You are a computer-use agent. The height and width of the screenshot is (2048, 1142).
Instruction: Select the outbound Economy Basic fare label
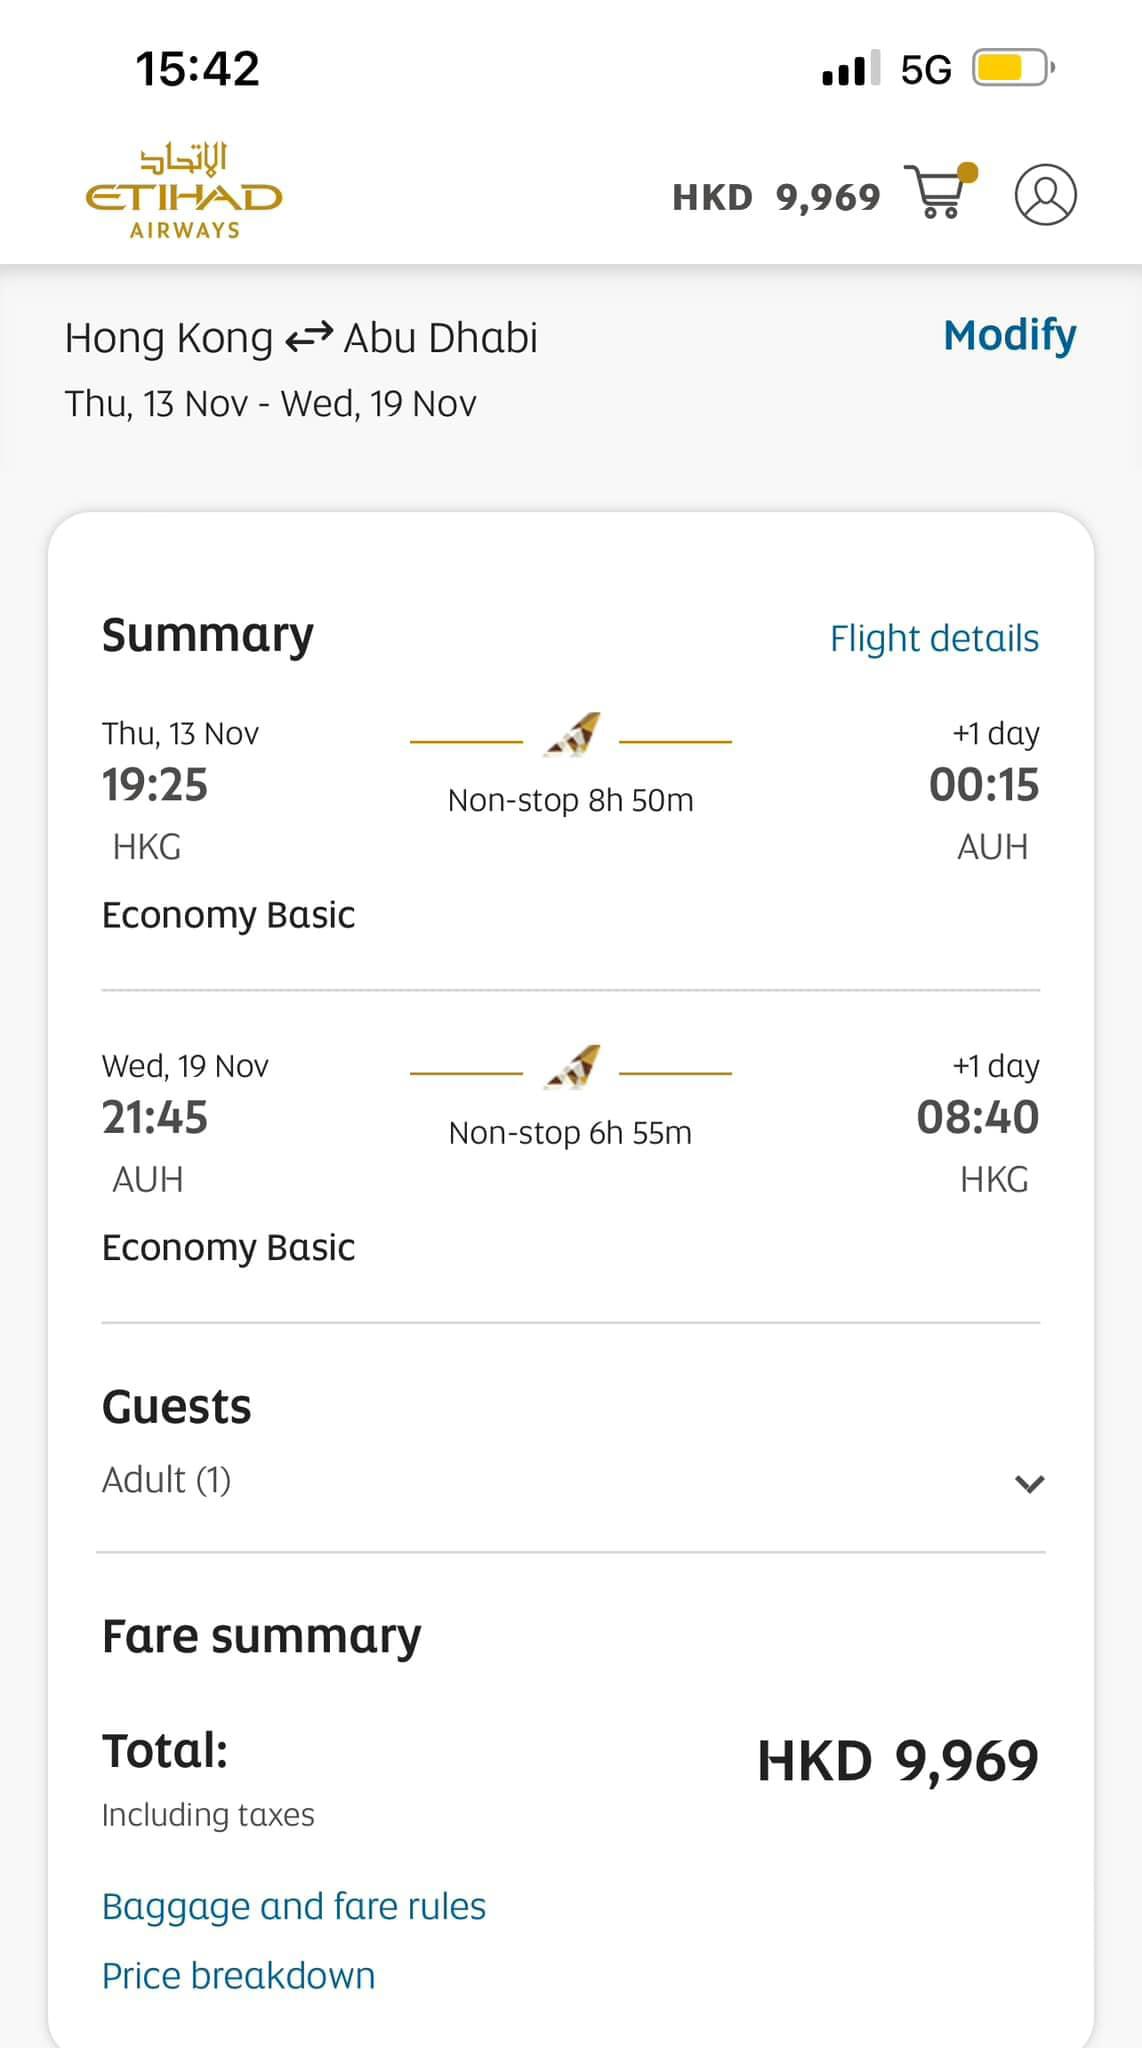(x=229, y=915)
